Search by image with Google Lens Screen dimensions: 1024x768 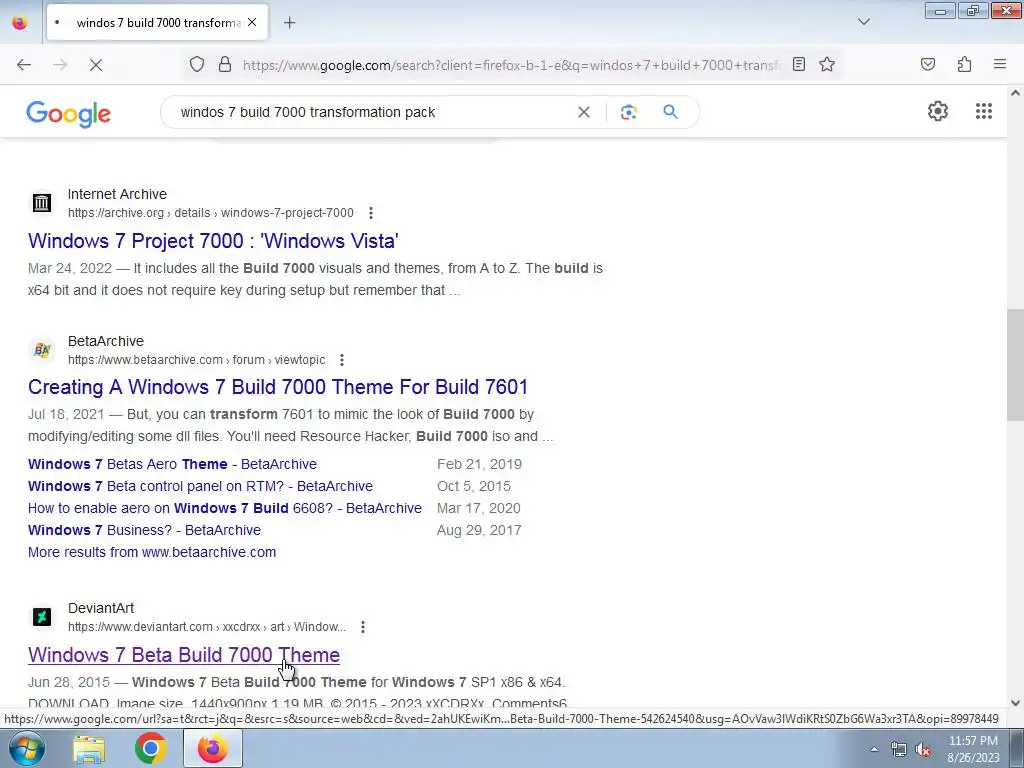pos(628,112)
